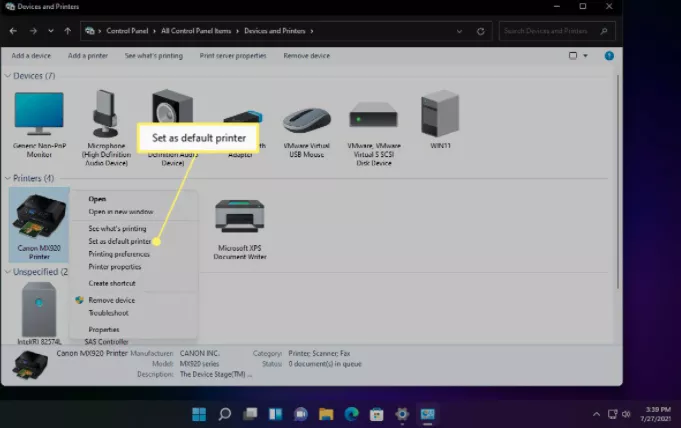This screenshot has width=681, height=428.
Task: Click the speaker audio device icon
Action: coord(173,106)
